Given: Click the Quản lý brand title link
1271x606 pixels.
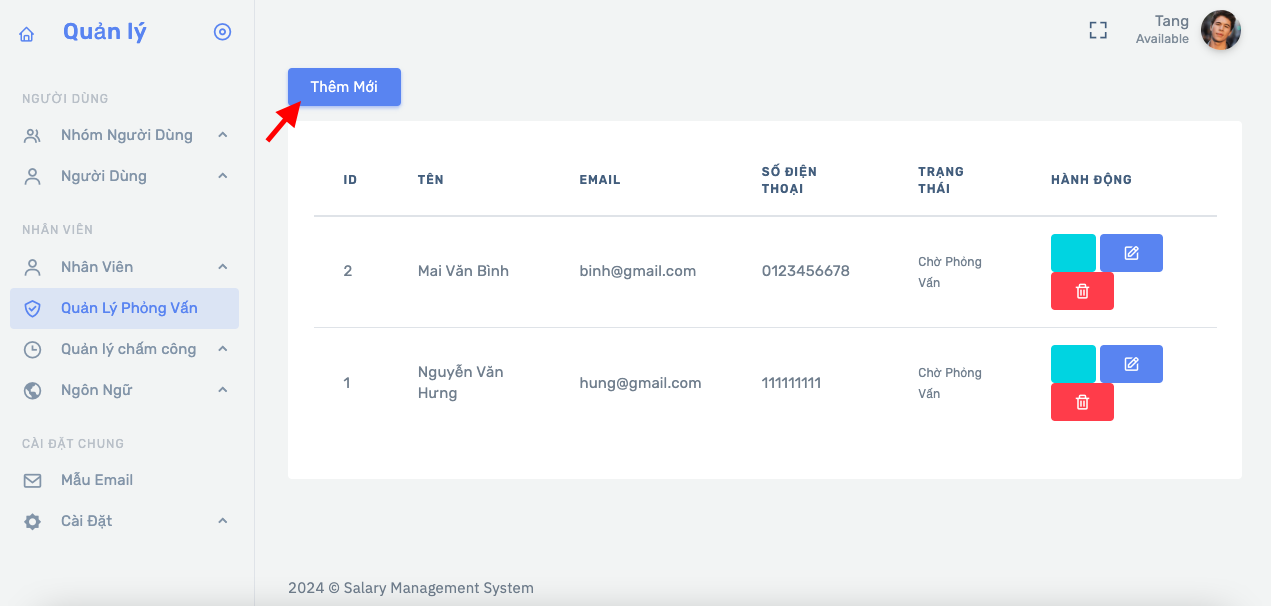Looking at the screenshot, I should coord(104,32).
